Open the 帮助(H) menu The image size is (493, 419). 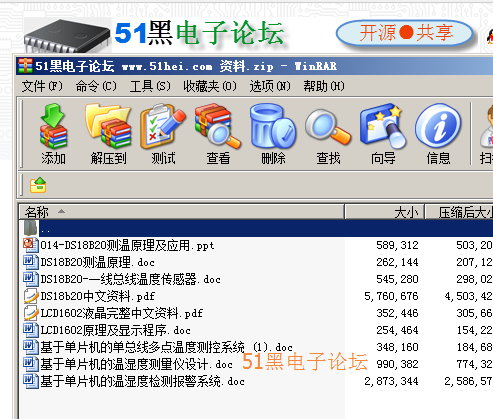tap(324, 86)
